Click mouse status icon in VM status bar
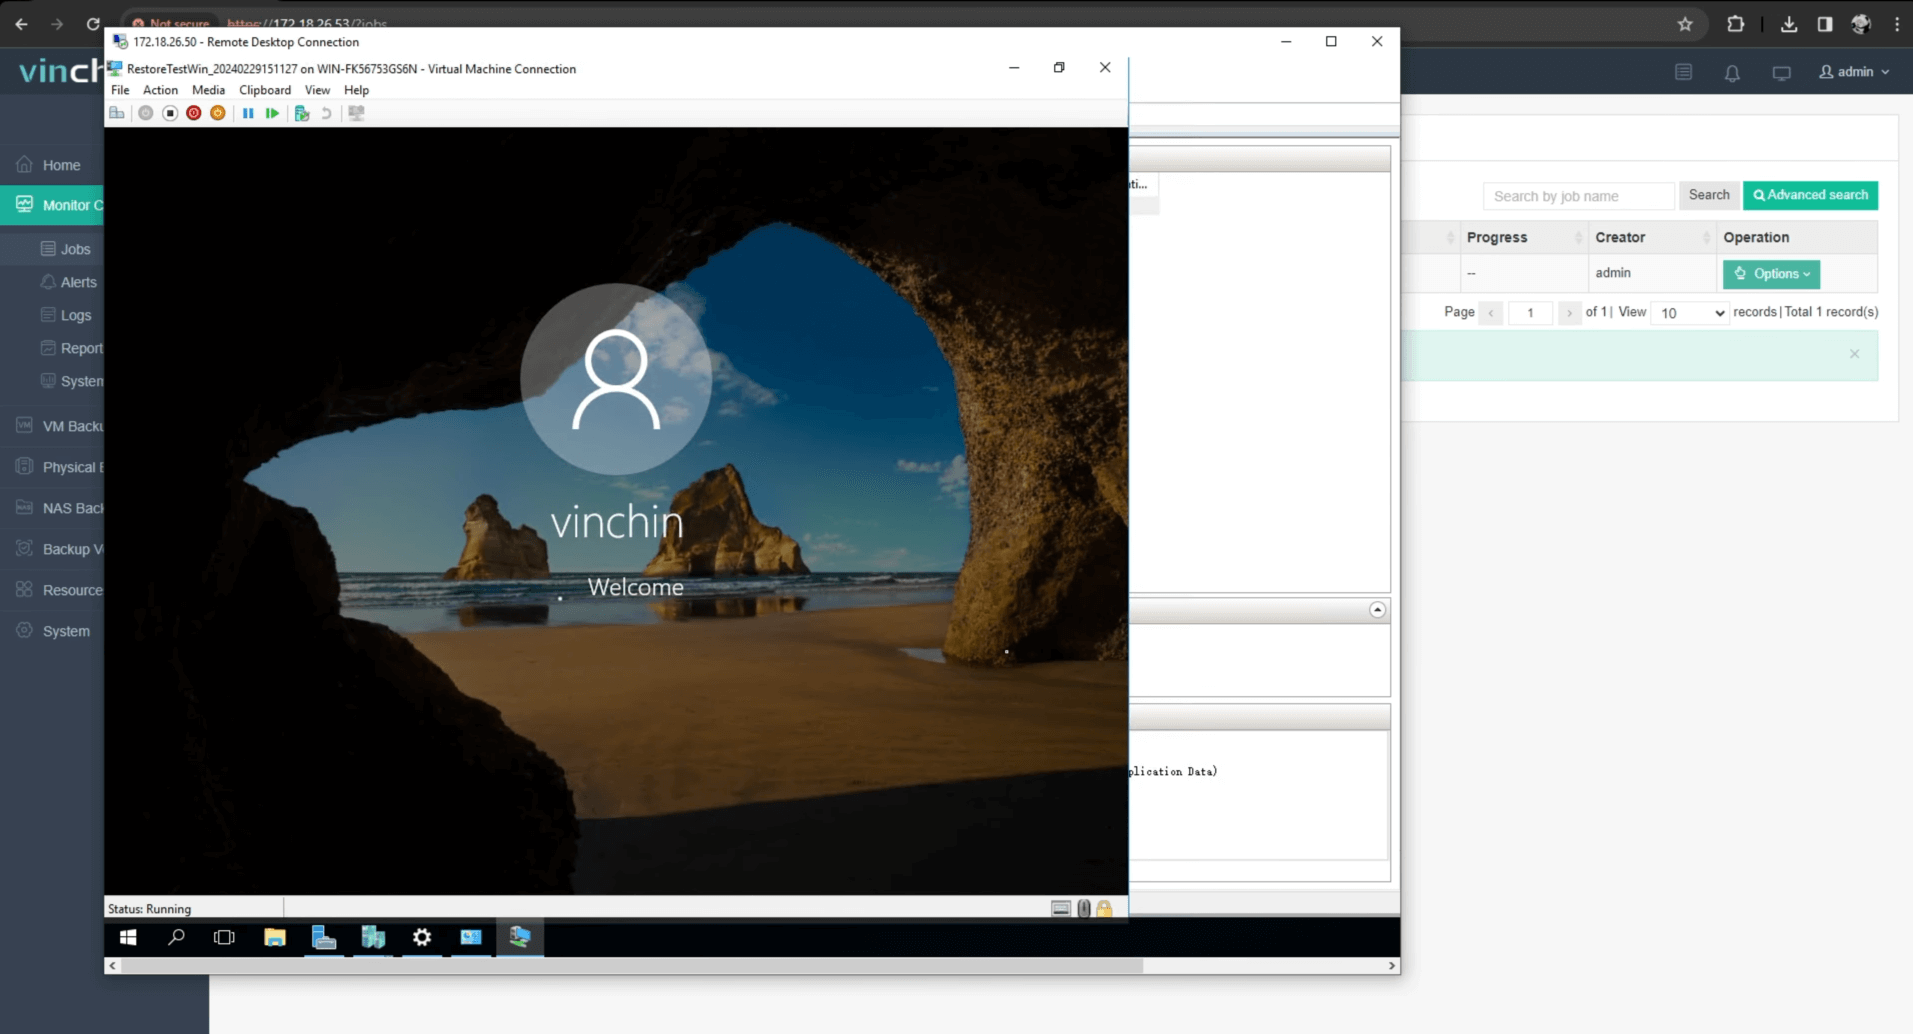This screenshot has width=1913, height=1034. (1084, 908)
